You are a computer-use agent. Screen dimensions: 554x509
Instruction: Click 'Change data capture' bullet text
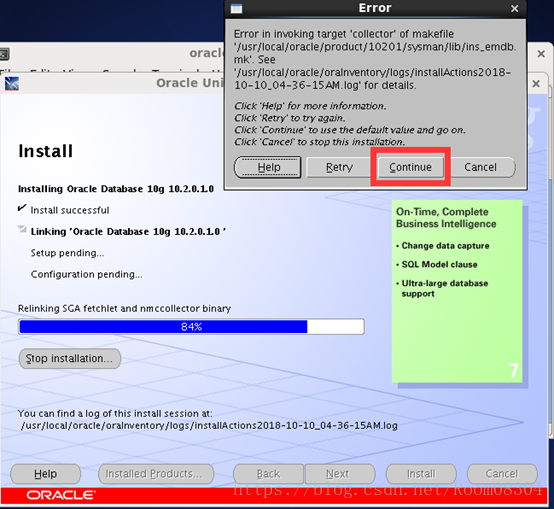point(445,246)
